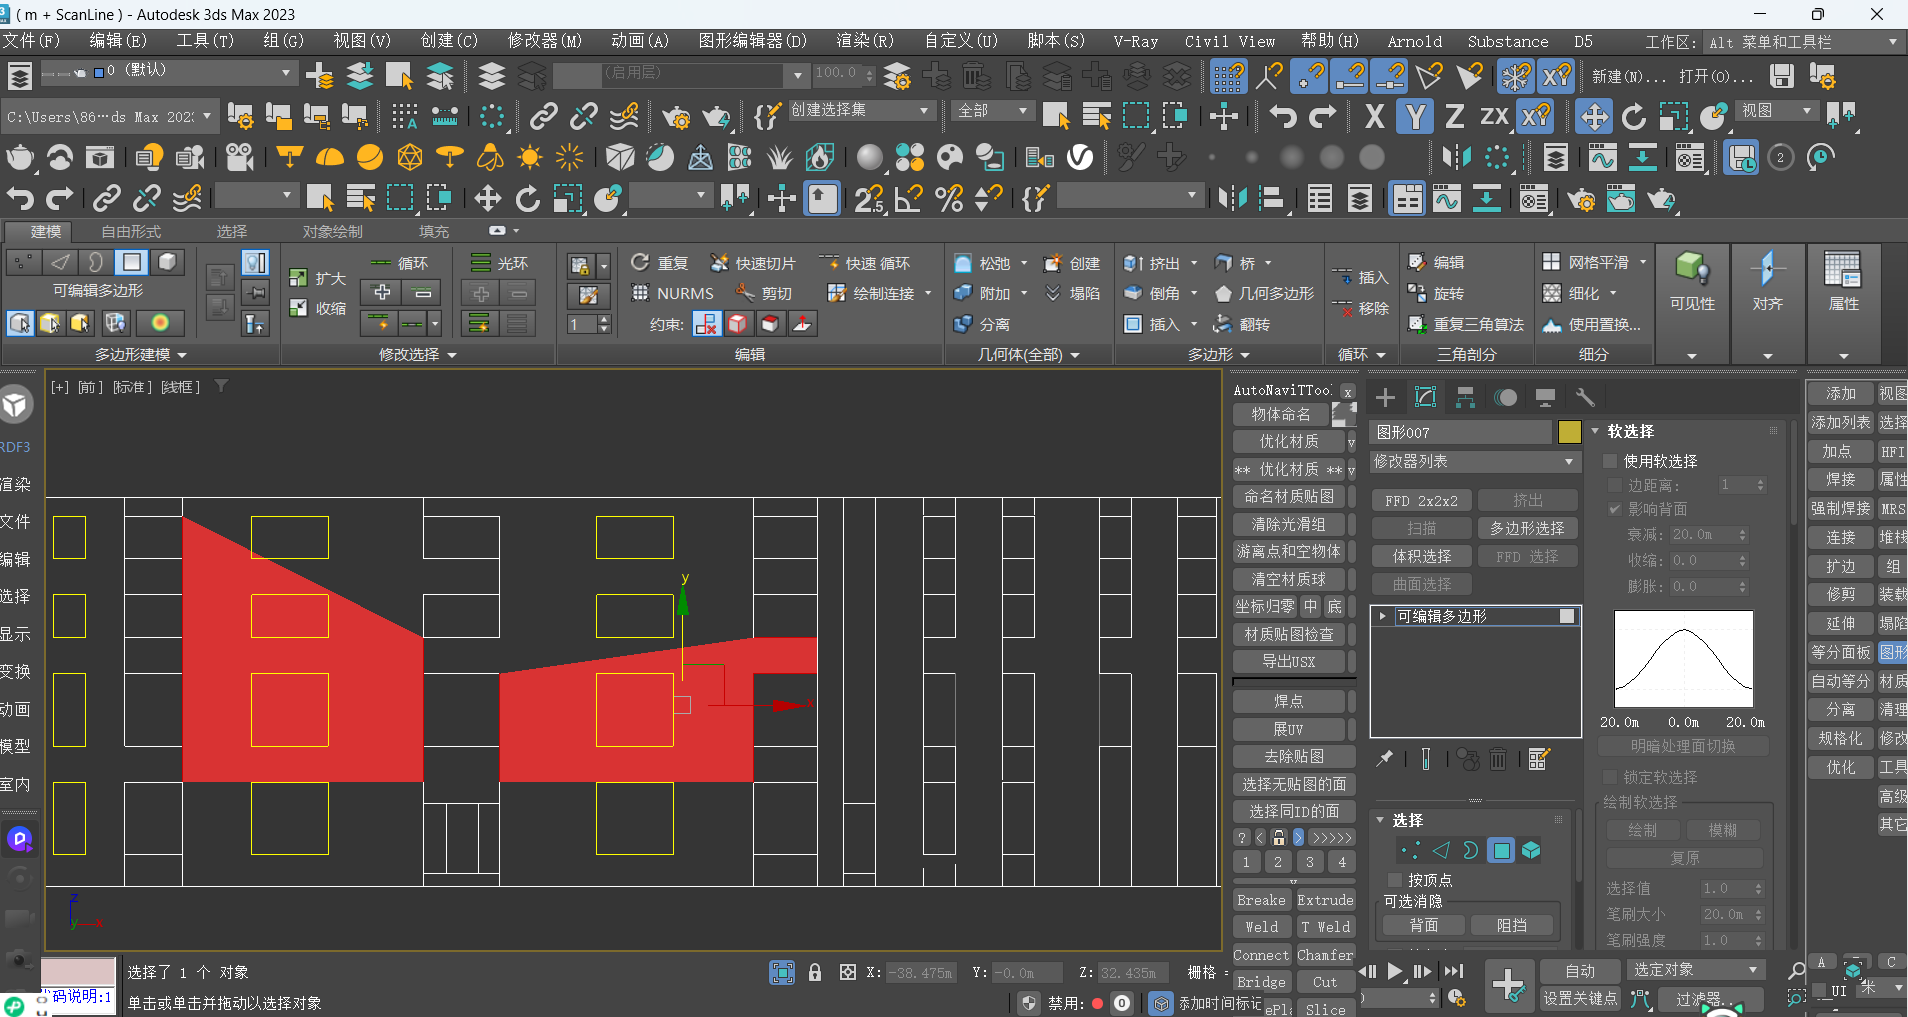Toggle Auto Key button

pos(1580,971)
